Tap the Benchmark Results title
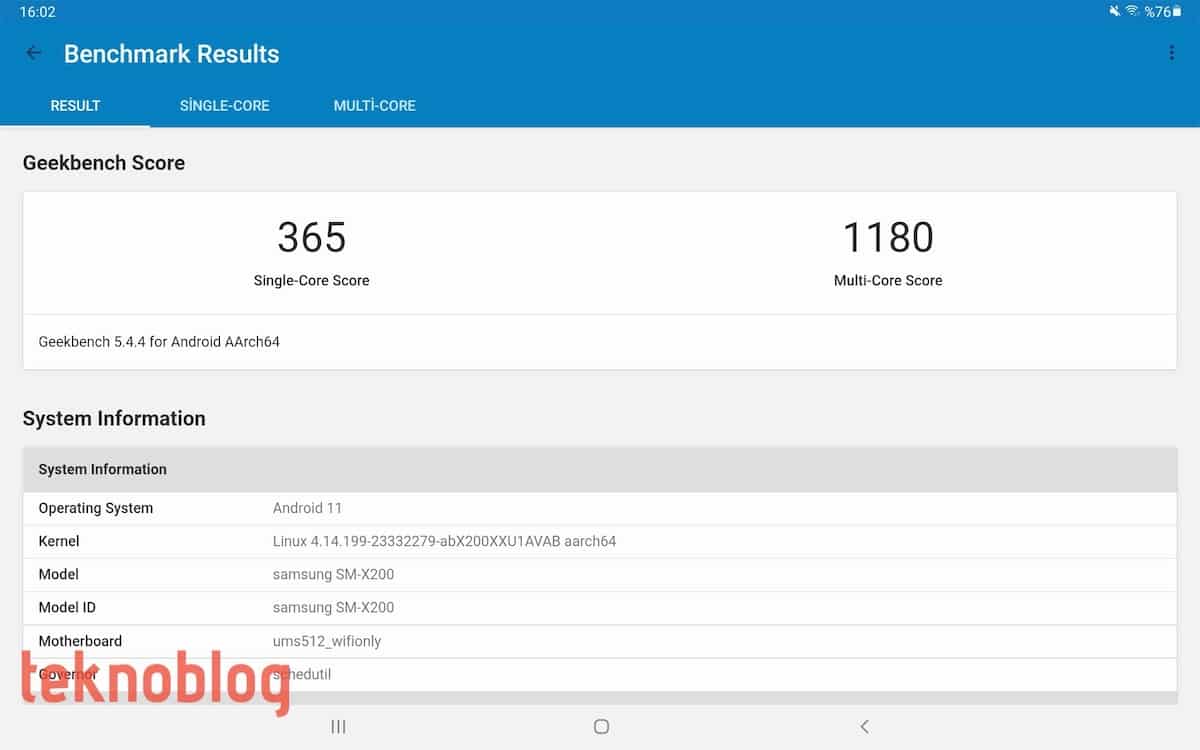The height and width of the screenshot is (750, 1200). pyautogui.click(x=172, y=54)
